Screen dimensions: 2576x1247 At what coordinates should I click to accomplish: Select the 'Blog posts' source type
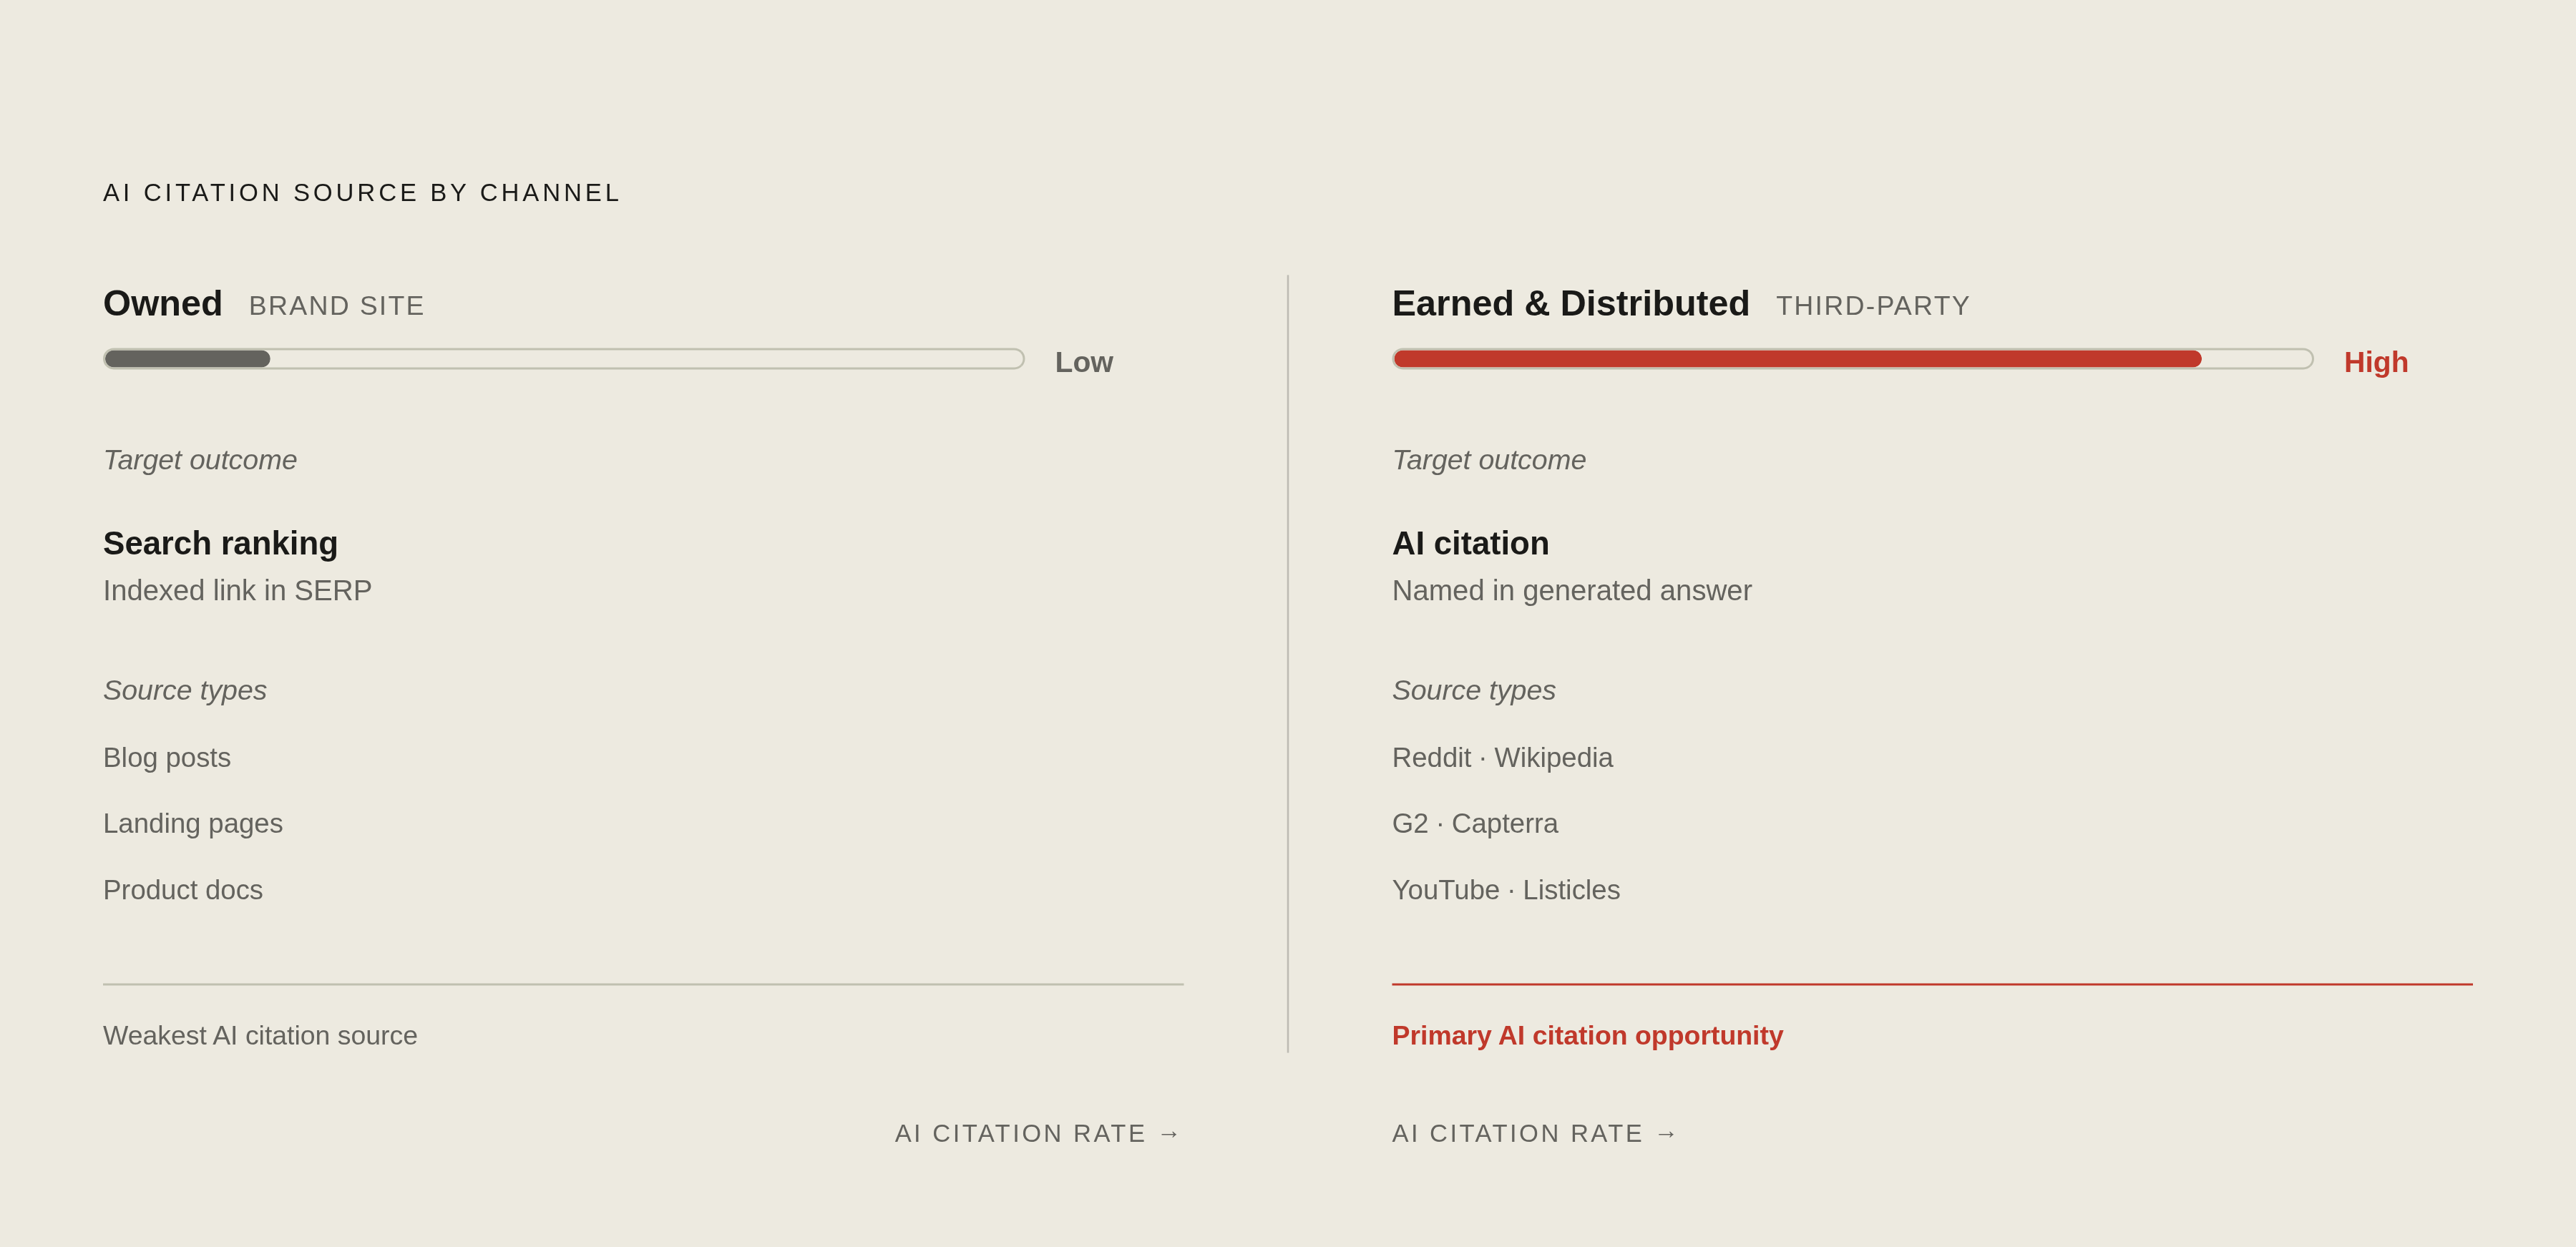[167, 758]
